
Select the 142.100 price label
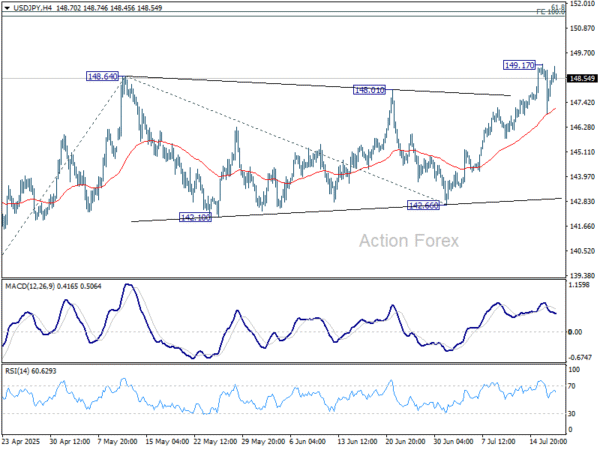tap(195, 217)
